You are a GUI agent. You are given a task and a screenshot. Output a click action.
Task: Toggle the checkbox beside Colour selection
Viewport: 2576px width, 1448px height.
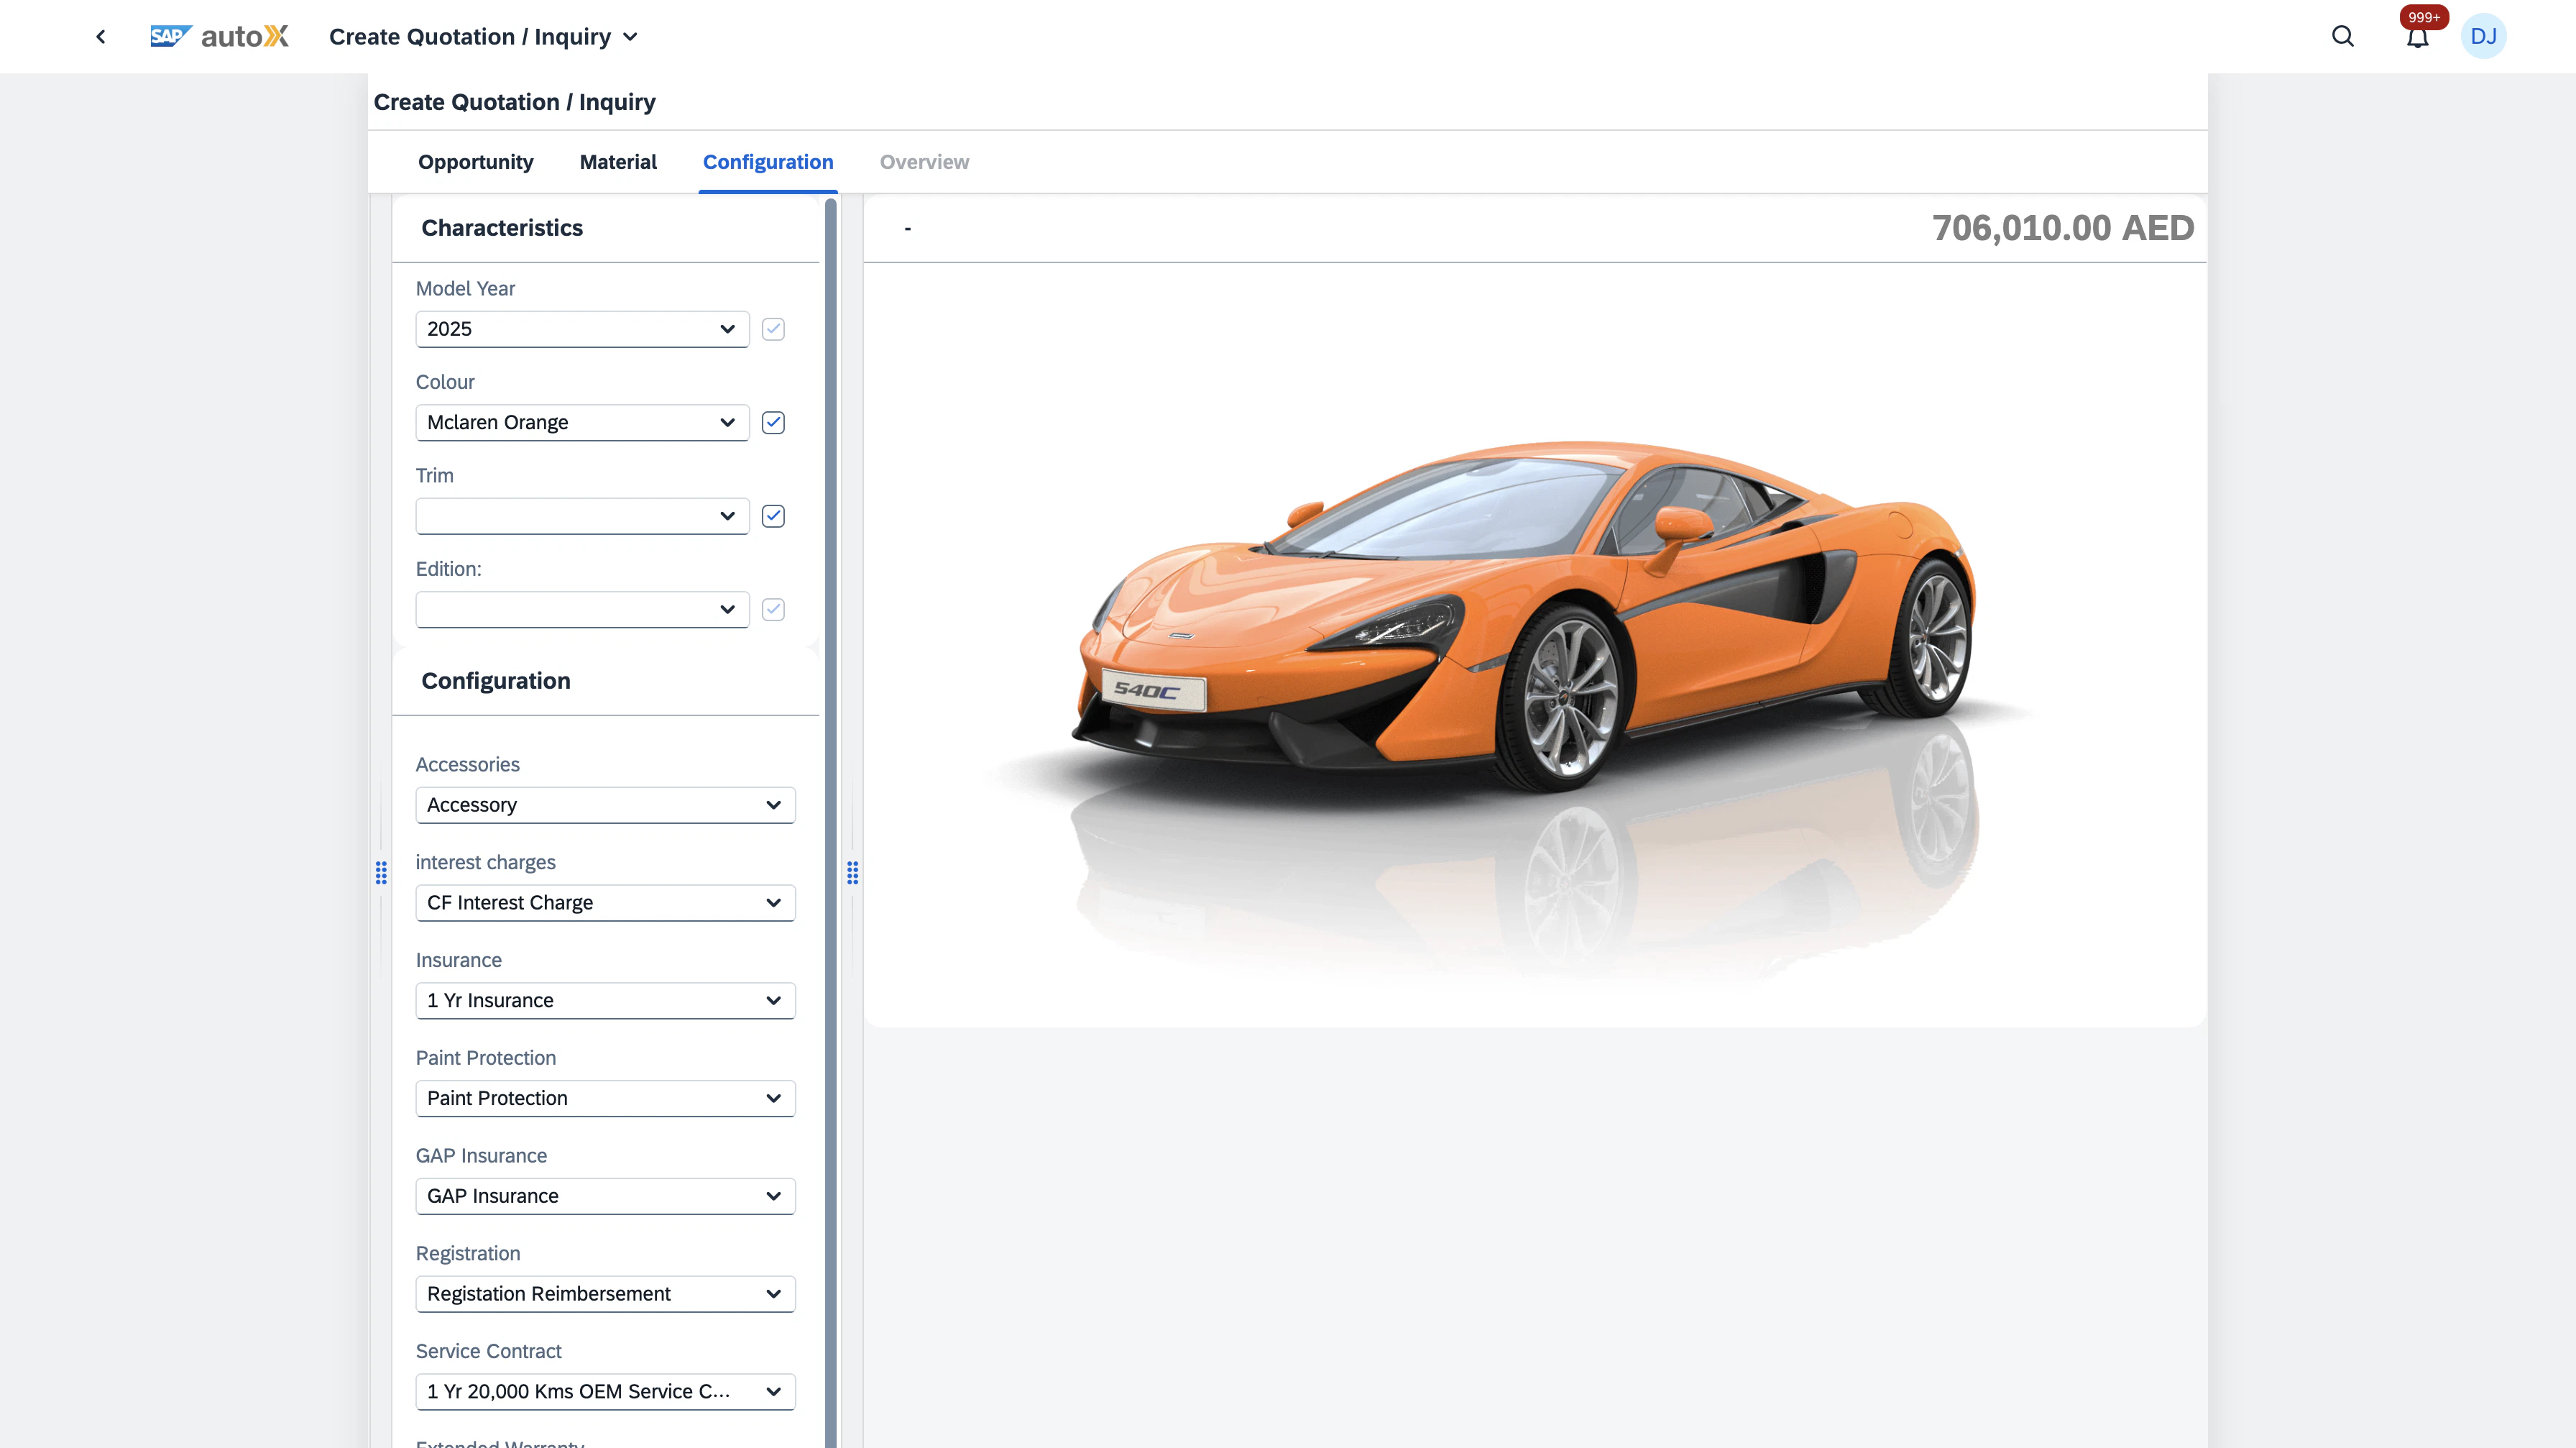point(772,422)
